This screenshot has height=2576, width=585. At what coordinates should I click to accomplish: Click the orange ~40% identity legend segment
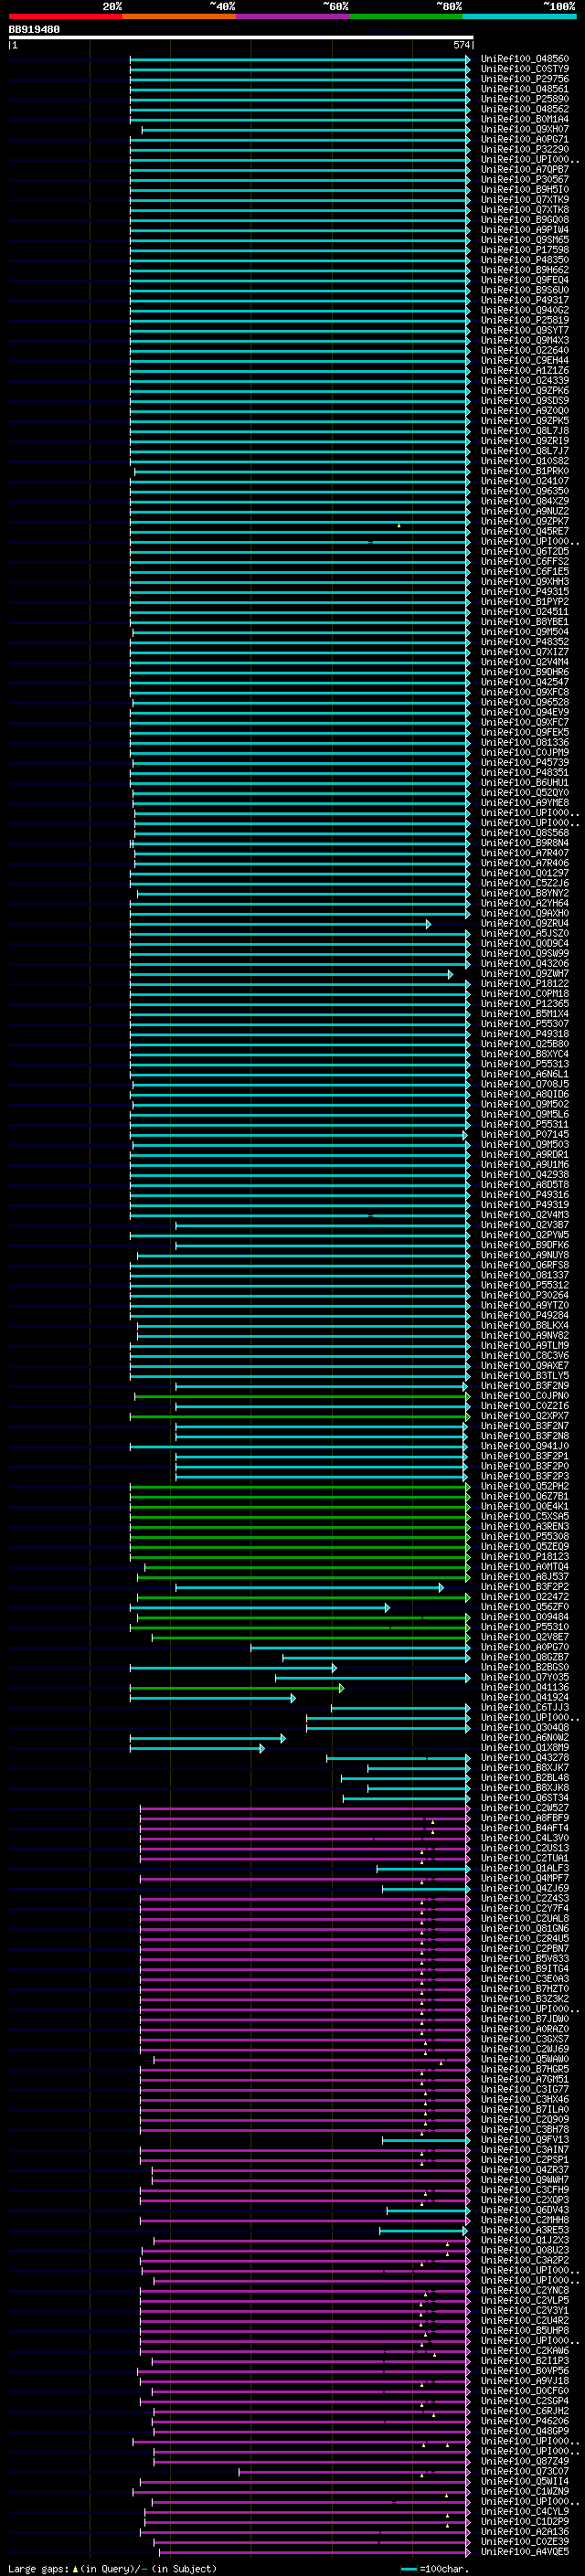179,16
